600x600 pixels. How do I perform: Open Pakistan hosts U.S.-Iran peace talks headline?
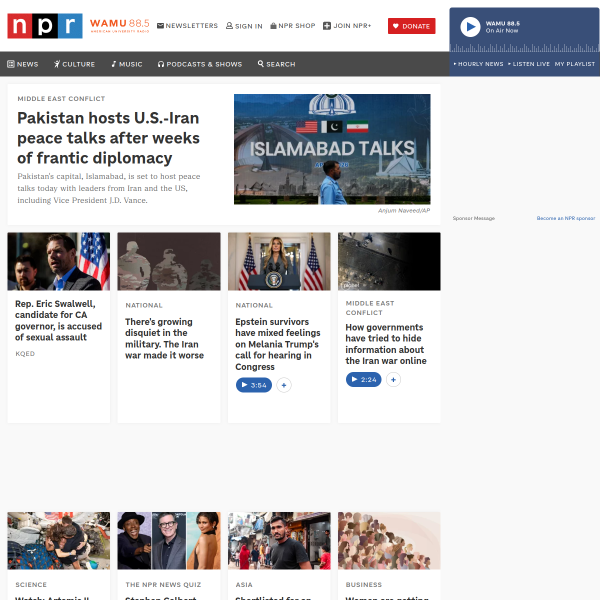click(108, 138)
